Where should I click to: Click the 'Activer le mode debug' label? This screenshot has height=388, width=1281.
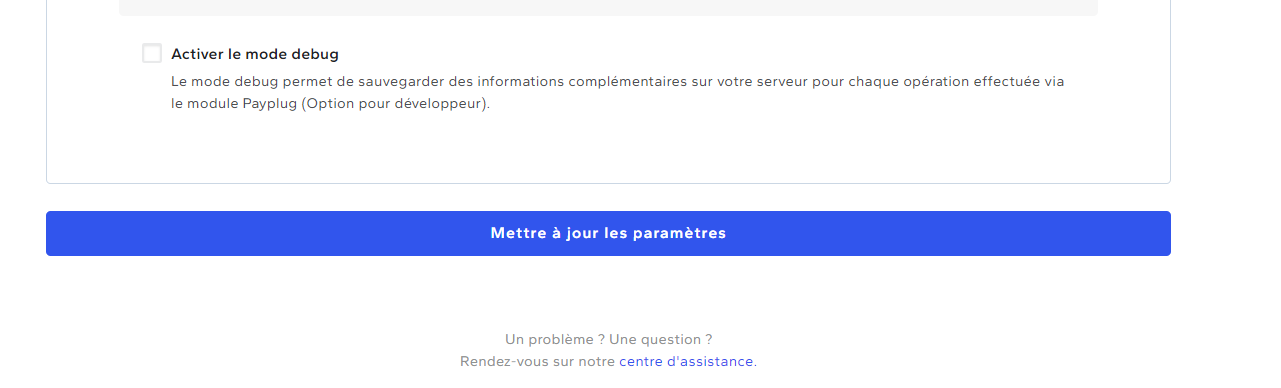[255, 54]
